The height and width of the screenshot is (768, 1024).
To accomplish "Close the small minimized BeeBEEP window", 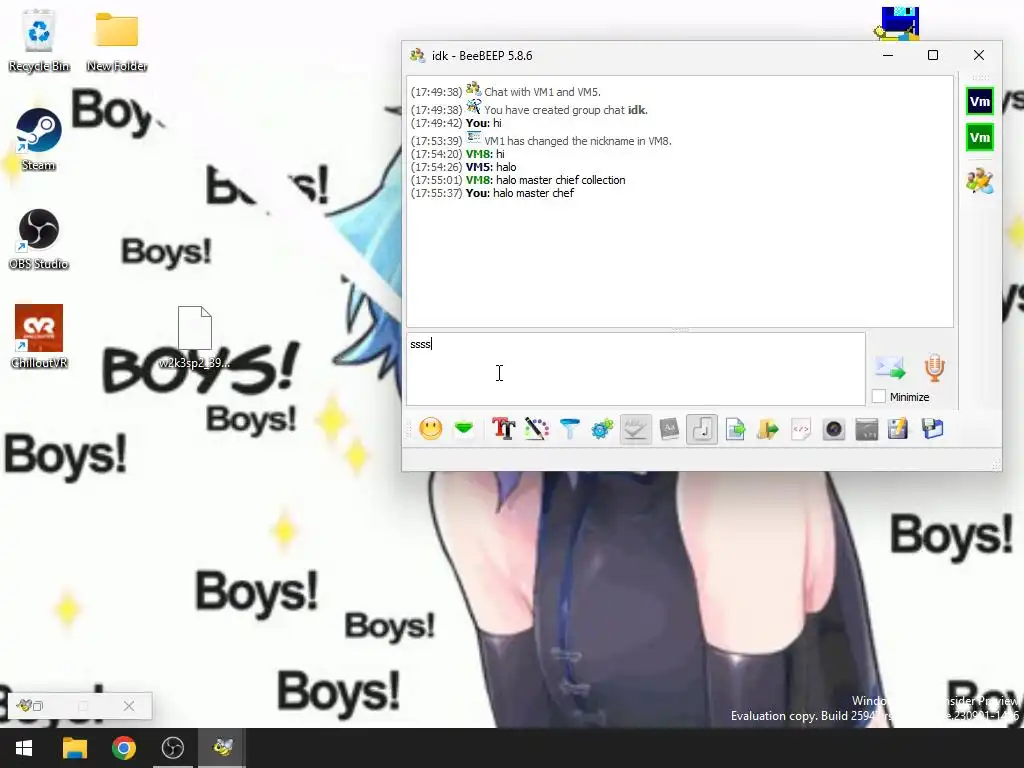I will pyautogui.click(x=129, y=706).
